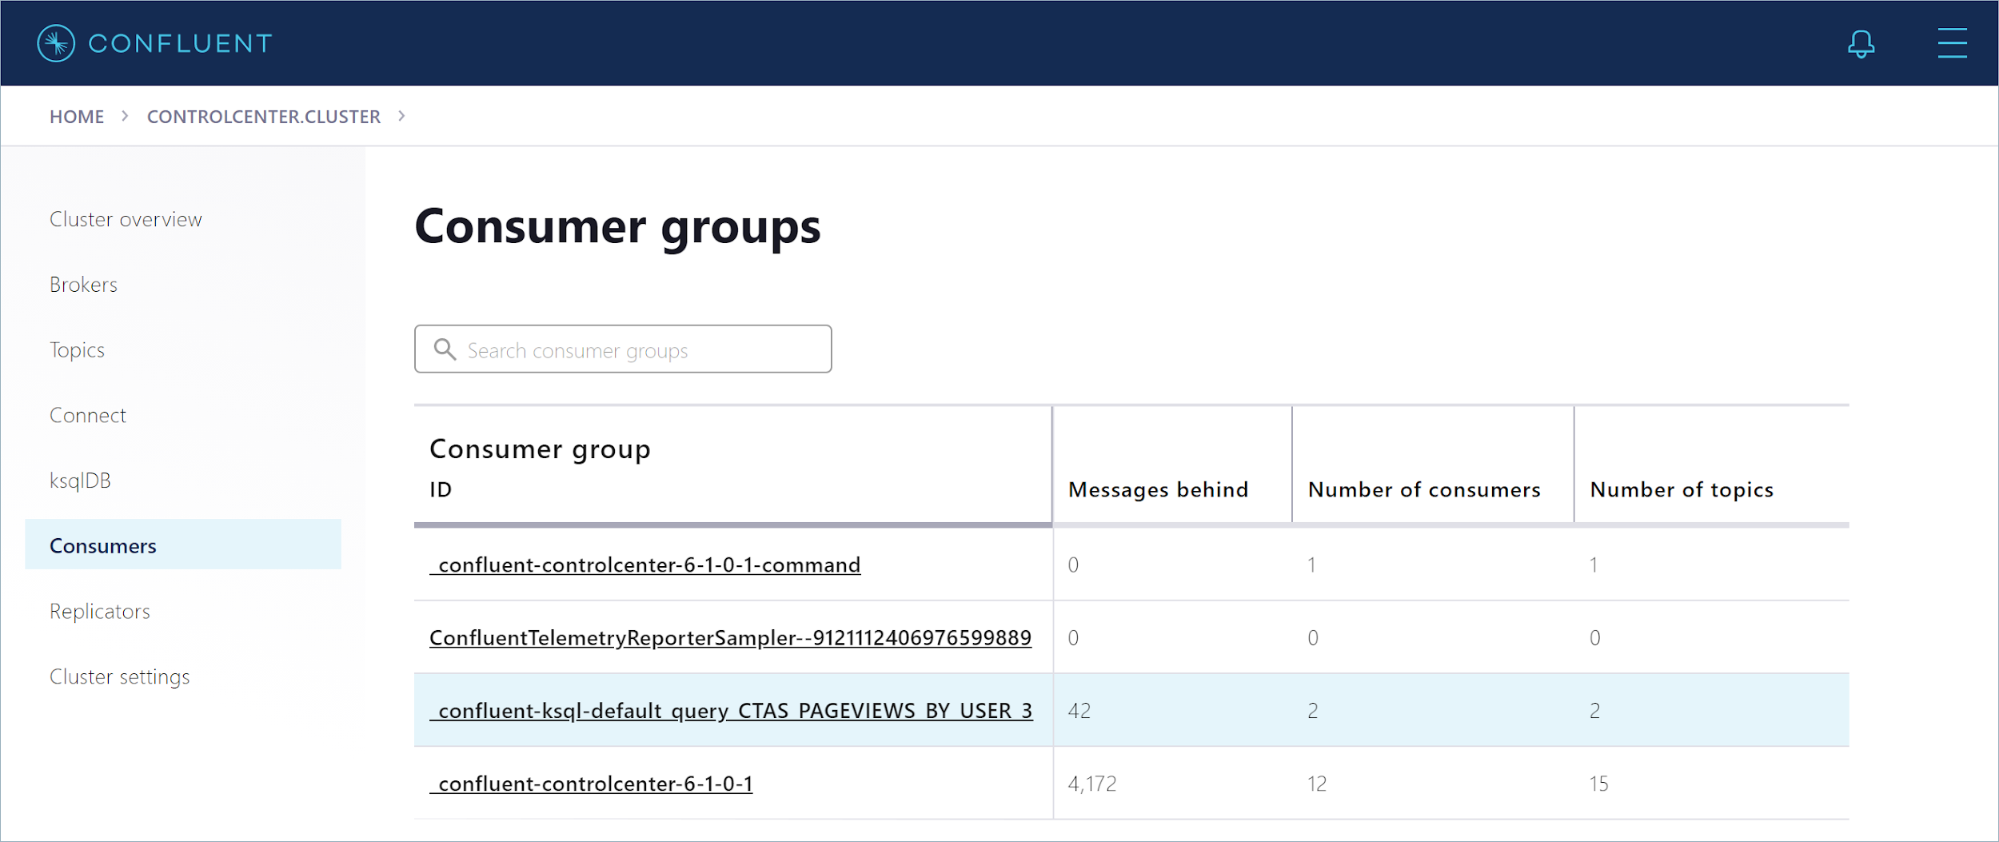Open the CONTROLCENTER.CLUSTER breadcrumb
Image resolution: width=1999 pixels, height=842 pixels.
click(x=264, y=117)
